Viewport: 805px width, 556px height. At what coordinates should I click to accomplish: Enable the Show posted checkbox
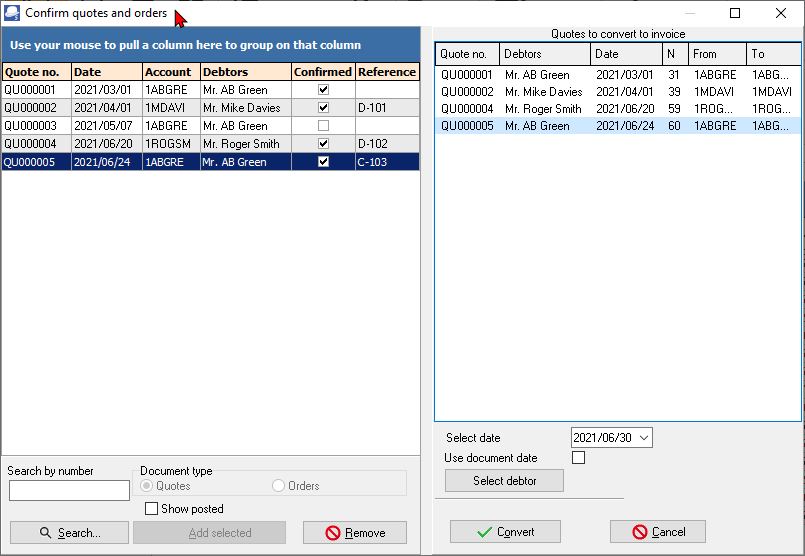coord(152,509)
